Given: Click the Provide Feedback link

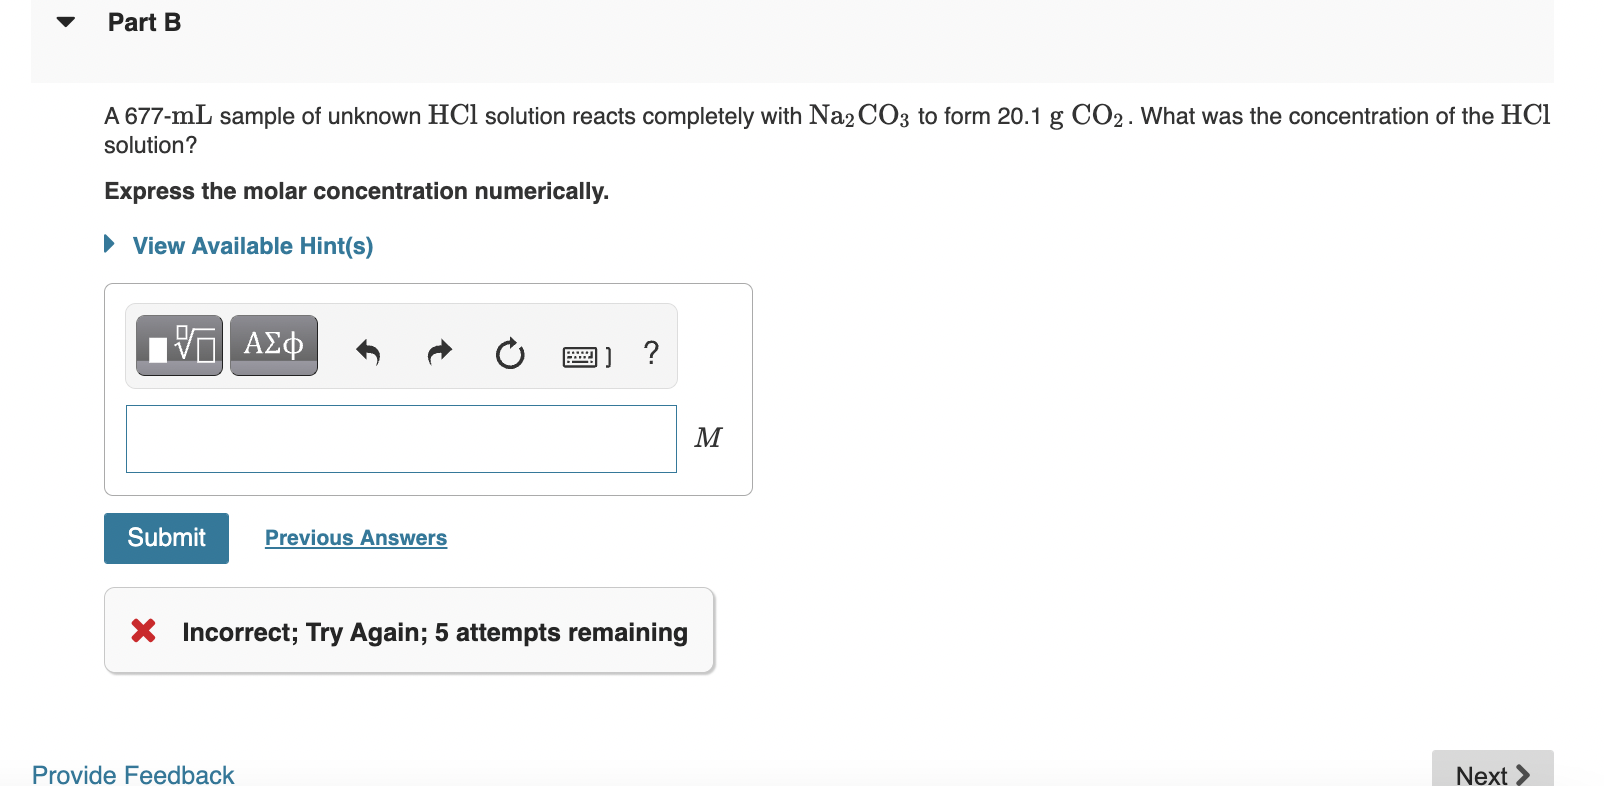Looking at the screenshot, I should (132, 773).
